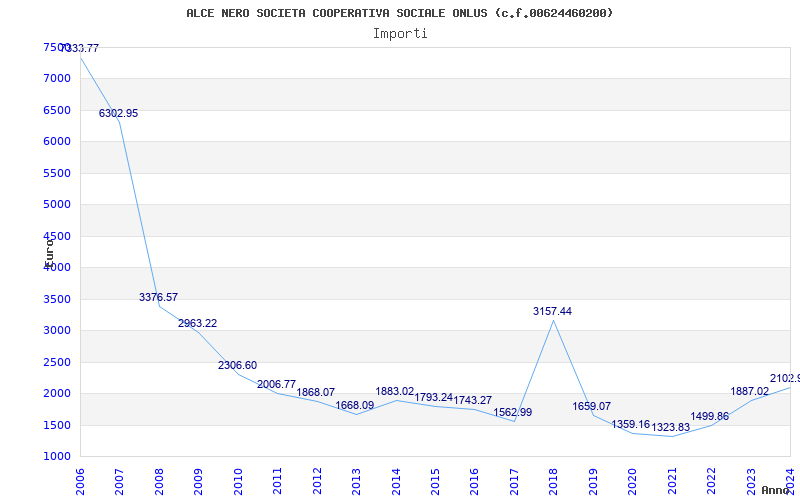Click the 2024 year axis label
Viewport: 800px width, 500px height.
pyautogui.click(x=789, y=480)
